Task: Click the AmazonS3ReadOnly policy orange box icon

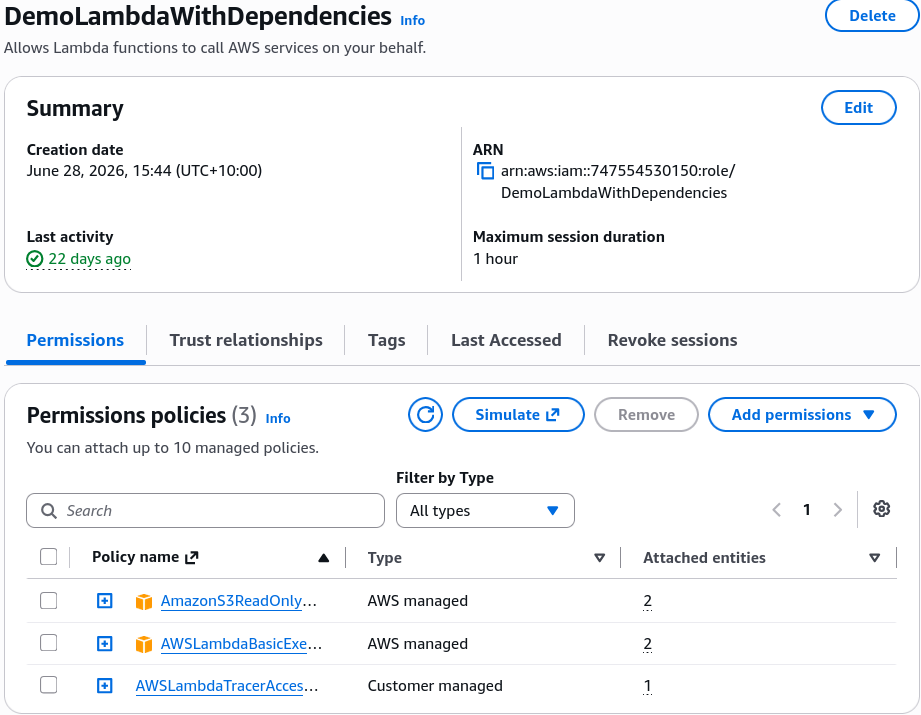Action: pos(144,602)
